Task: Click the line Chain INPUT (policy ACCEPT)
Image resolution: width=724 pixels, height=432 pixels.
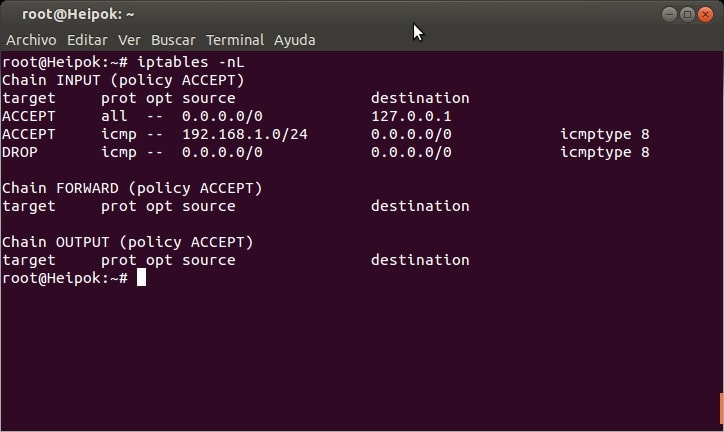Action: 123,80
